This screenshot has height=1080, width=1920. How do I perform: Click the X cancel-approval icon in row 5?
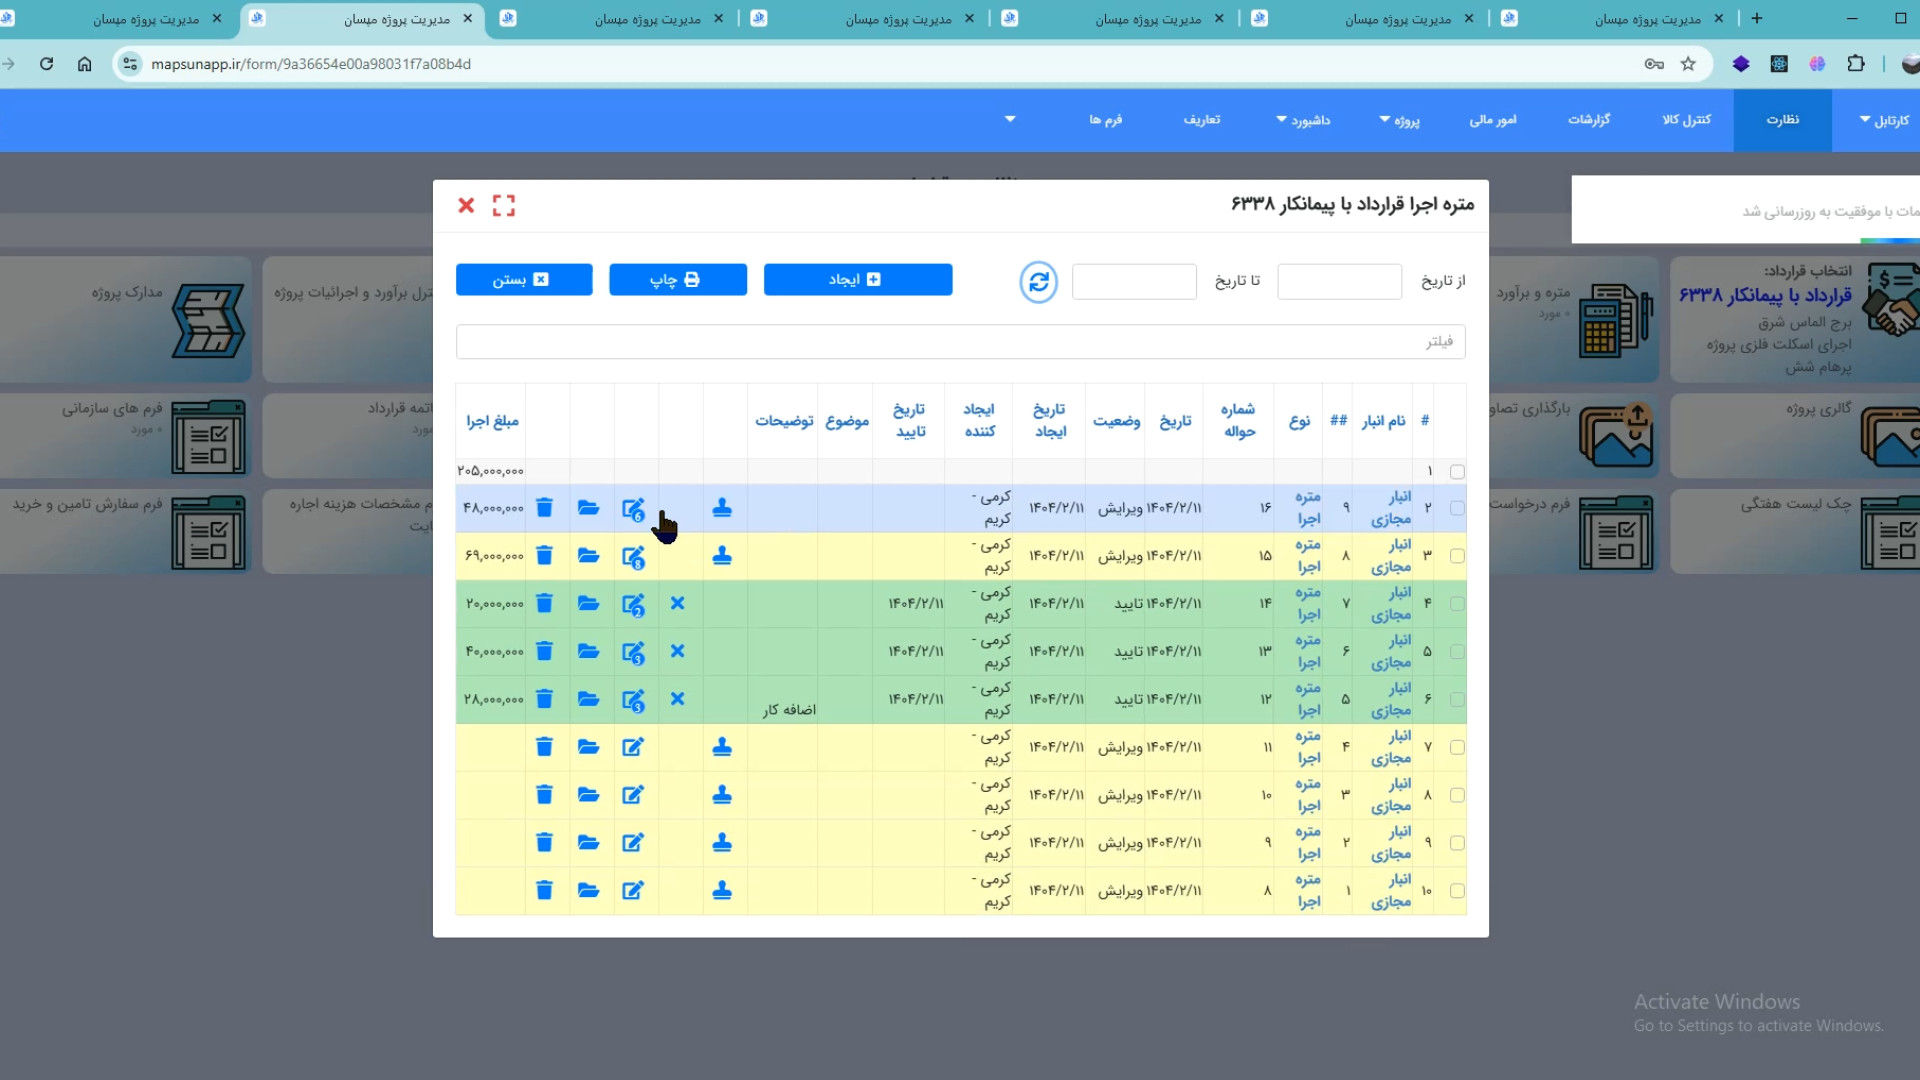[x=677, y=651]
